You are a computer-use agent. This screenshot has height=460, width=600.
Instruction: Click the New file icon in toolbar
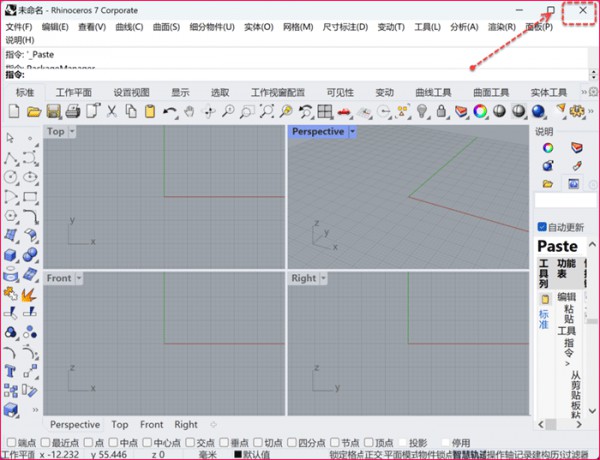(14, 111)
